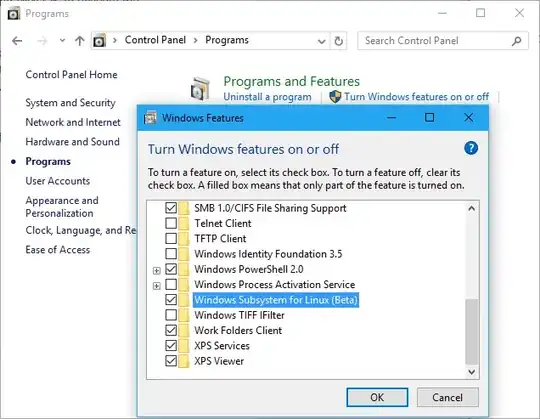This screenshot has height=419, width=540.
Task: Go up one level with the up arrow
Action: tap(80, 41)
